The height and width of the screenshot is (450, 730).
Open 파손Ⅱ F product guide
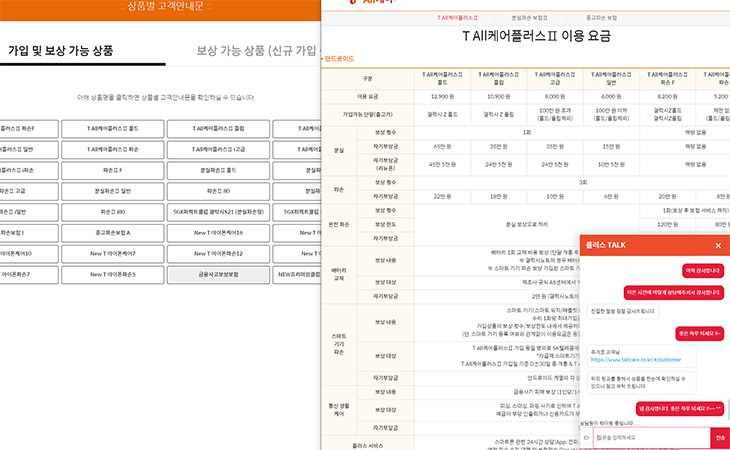click(x=113, y=170)
